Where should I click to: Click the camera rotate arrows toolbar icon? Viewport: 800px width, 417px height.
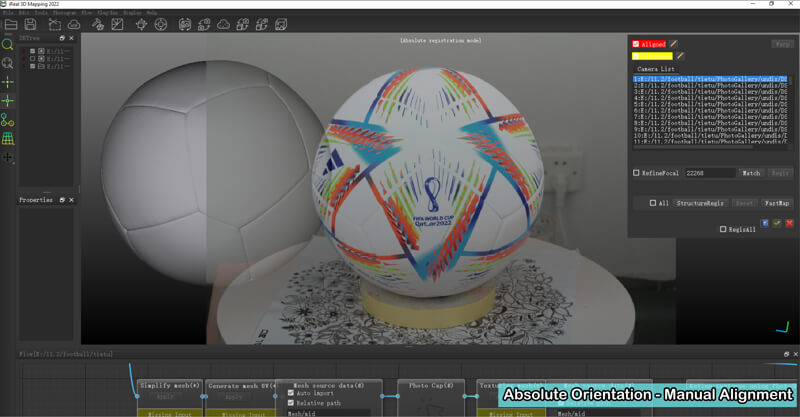pos(204,24)
